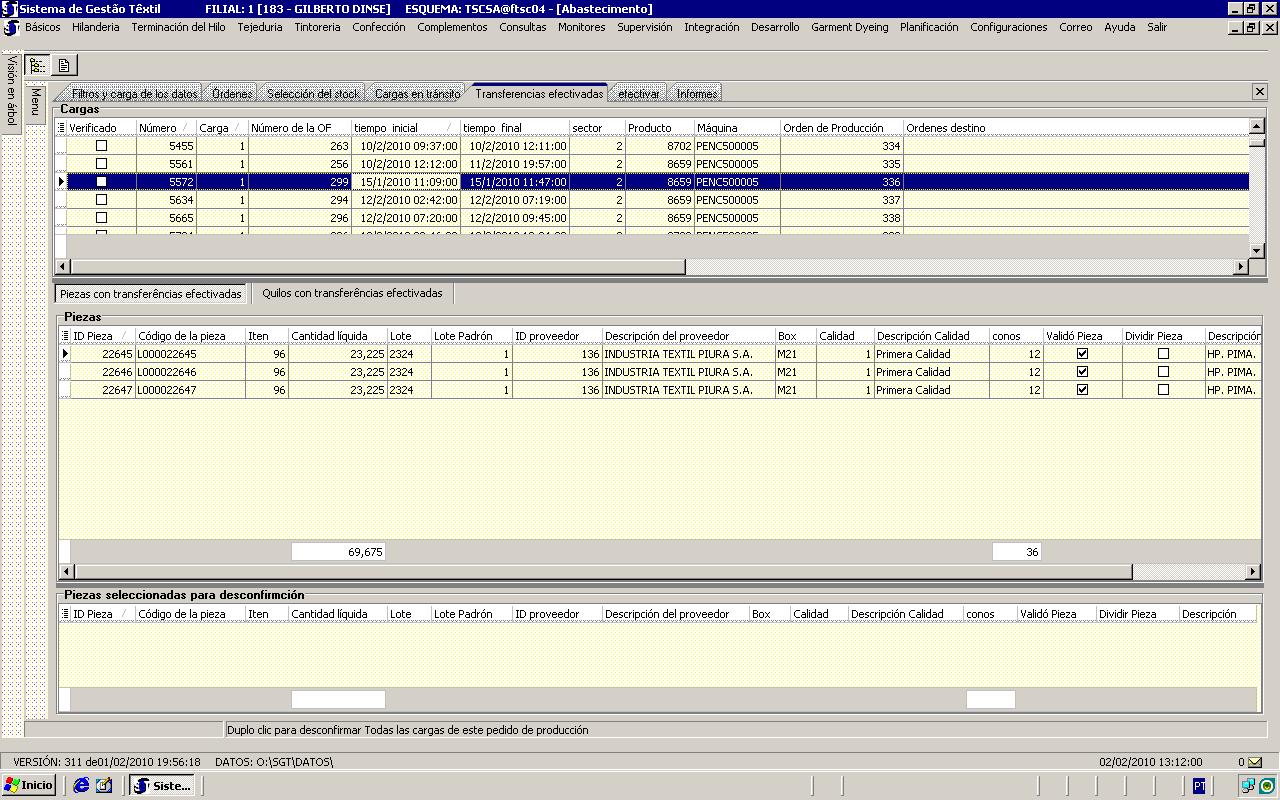
Task: Click the mail envelope icon in status bar
Action: tap(1254, 762)
